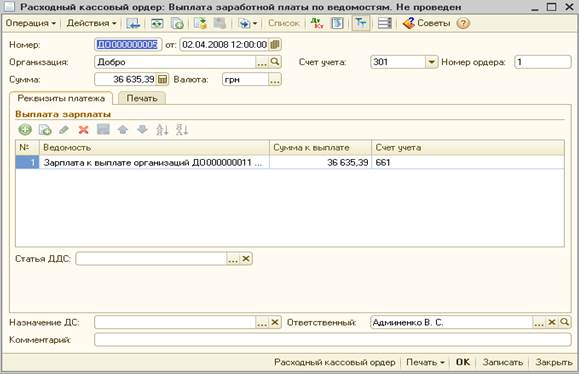Expand the Счет учета 301 dropdown
The height and width of the screenshot is (374, 579).
[431, 62]
